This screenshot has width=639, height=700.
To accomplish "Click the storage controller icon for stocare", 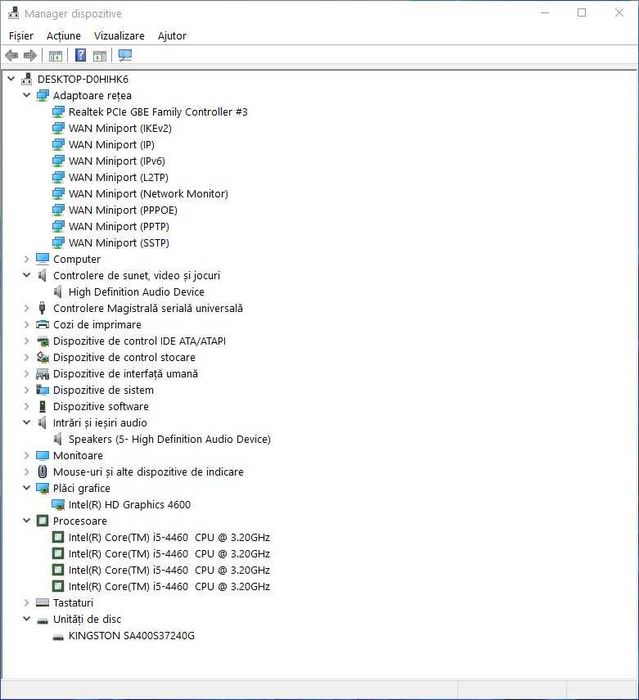I will point(42,357).
